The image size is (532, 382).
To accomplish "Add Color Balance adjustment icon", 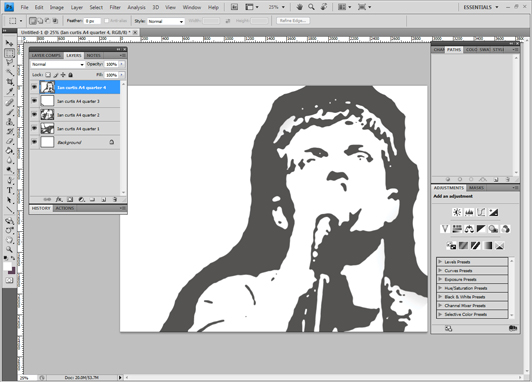I will tap(469, 229).
